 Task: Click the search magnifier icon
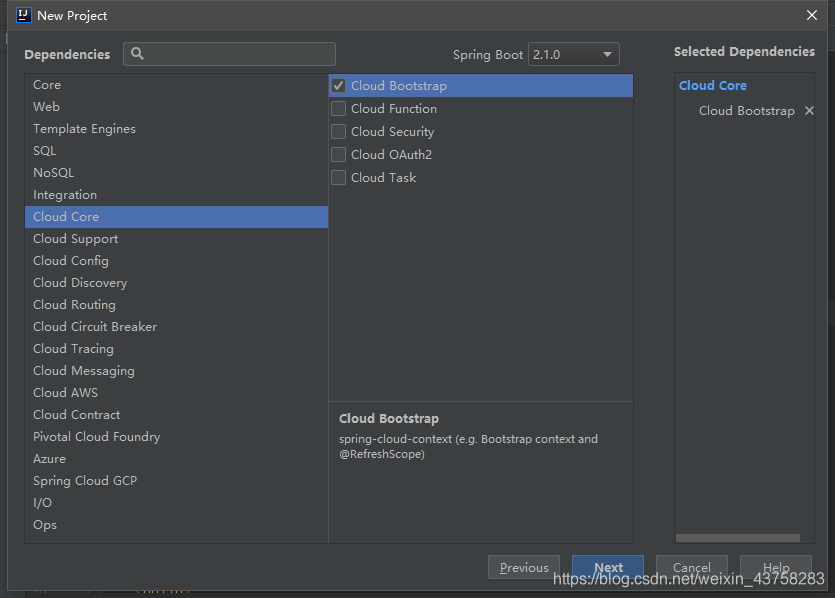pyautogui.click(x=137, y=54)
